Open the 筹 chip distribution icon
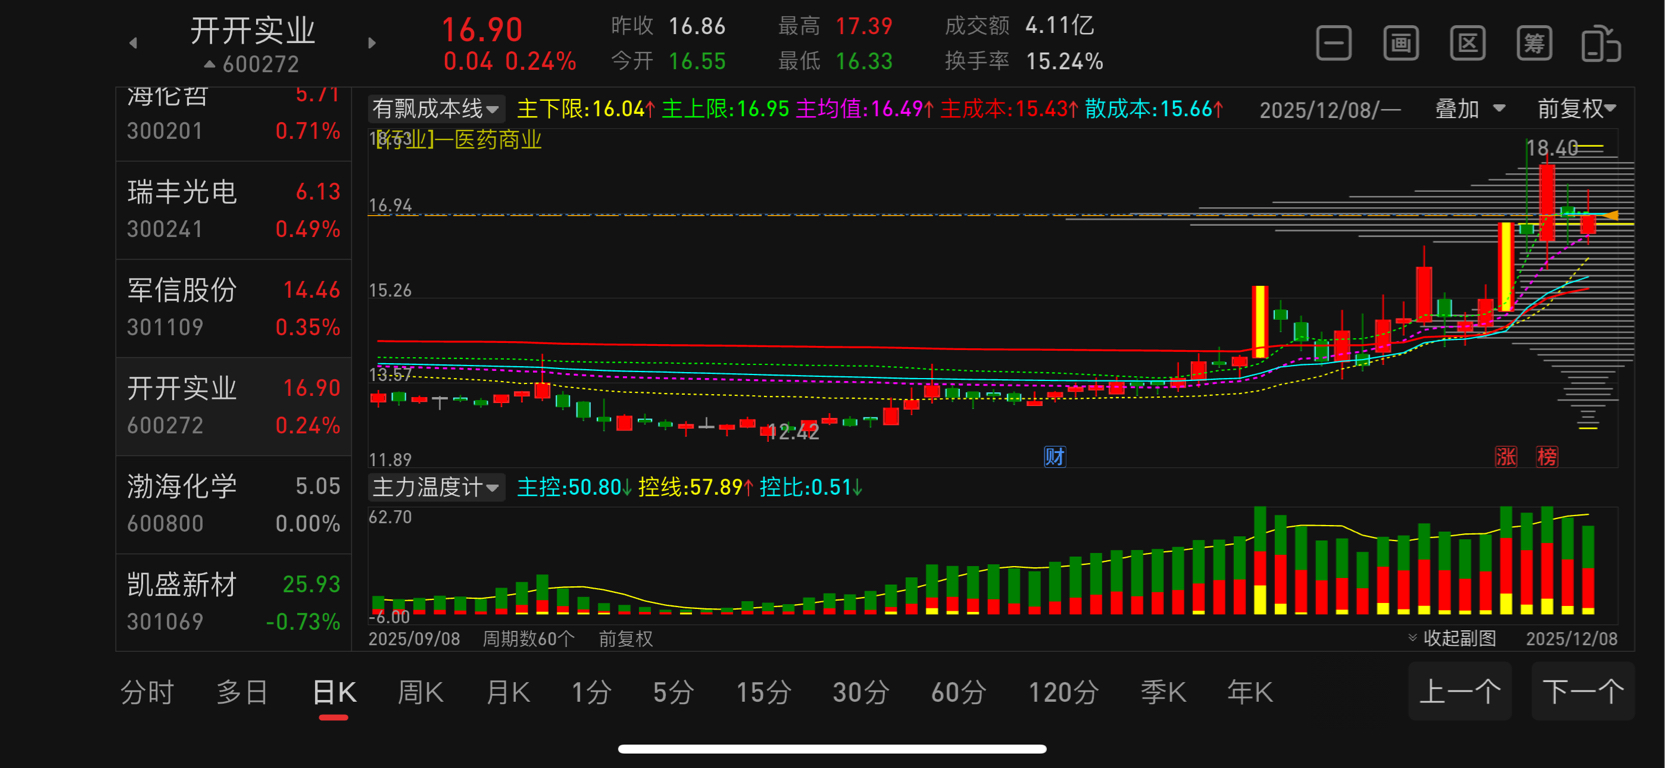Viewport: 1665px width, 768px height. [1534, 43]
